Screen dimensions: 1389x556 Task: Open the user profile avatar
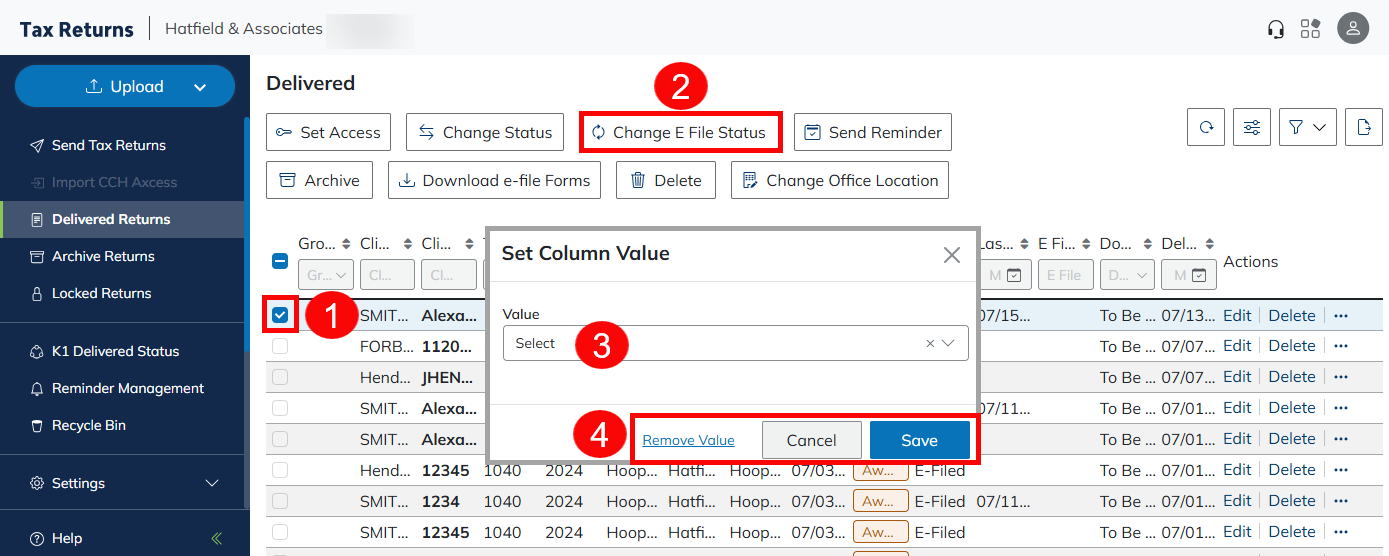[1352, 29]
